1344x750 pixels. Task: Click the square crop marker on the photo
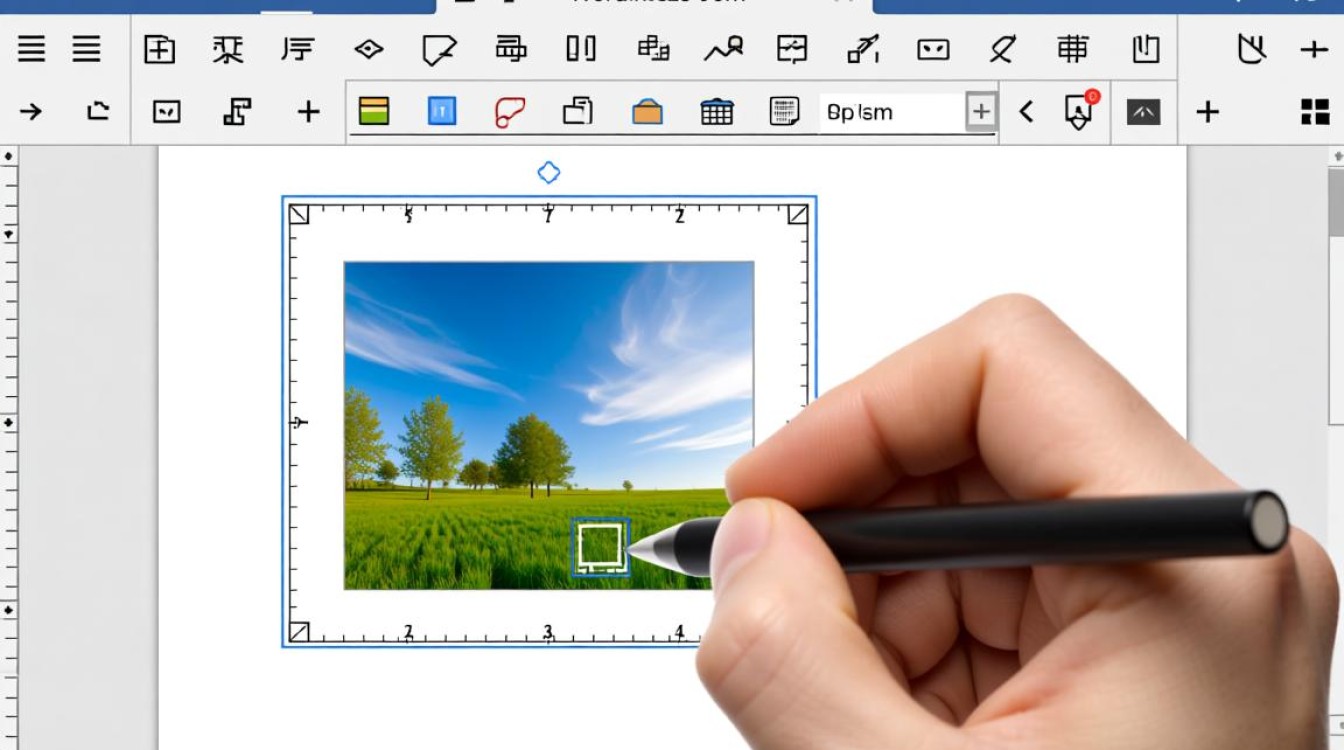pos(600,547)
